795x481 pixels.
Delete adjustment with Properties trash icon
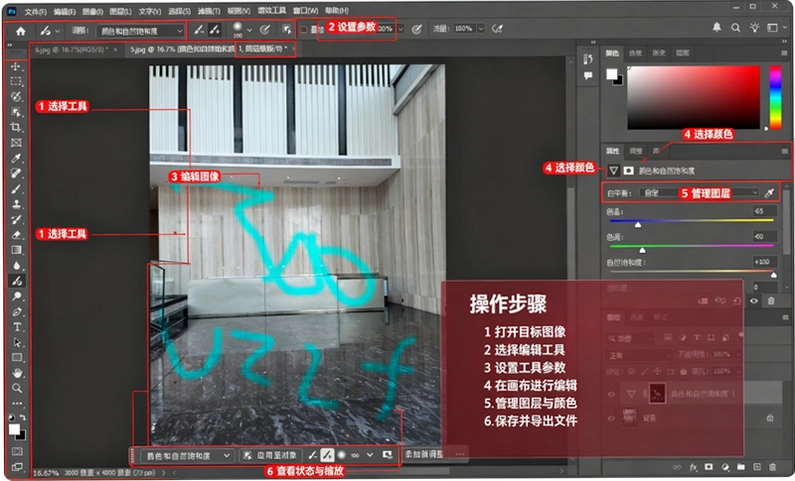pyautogui.click(x=771, y=301)
